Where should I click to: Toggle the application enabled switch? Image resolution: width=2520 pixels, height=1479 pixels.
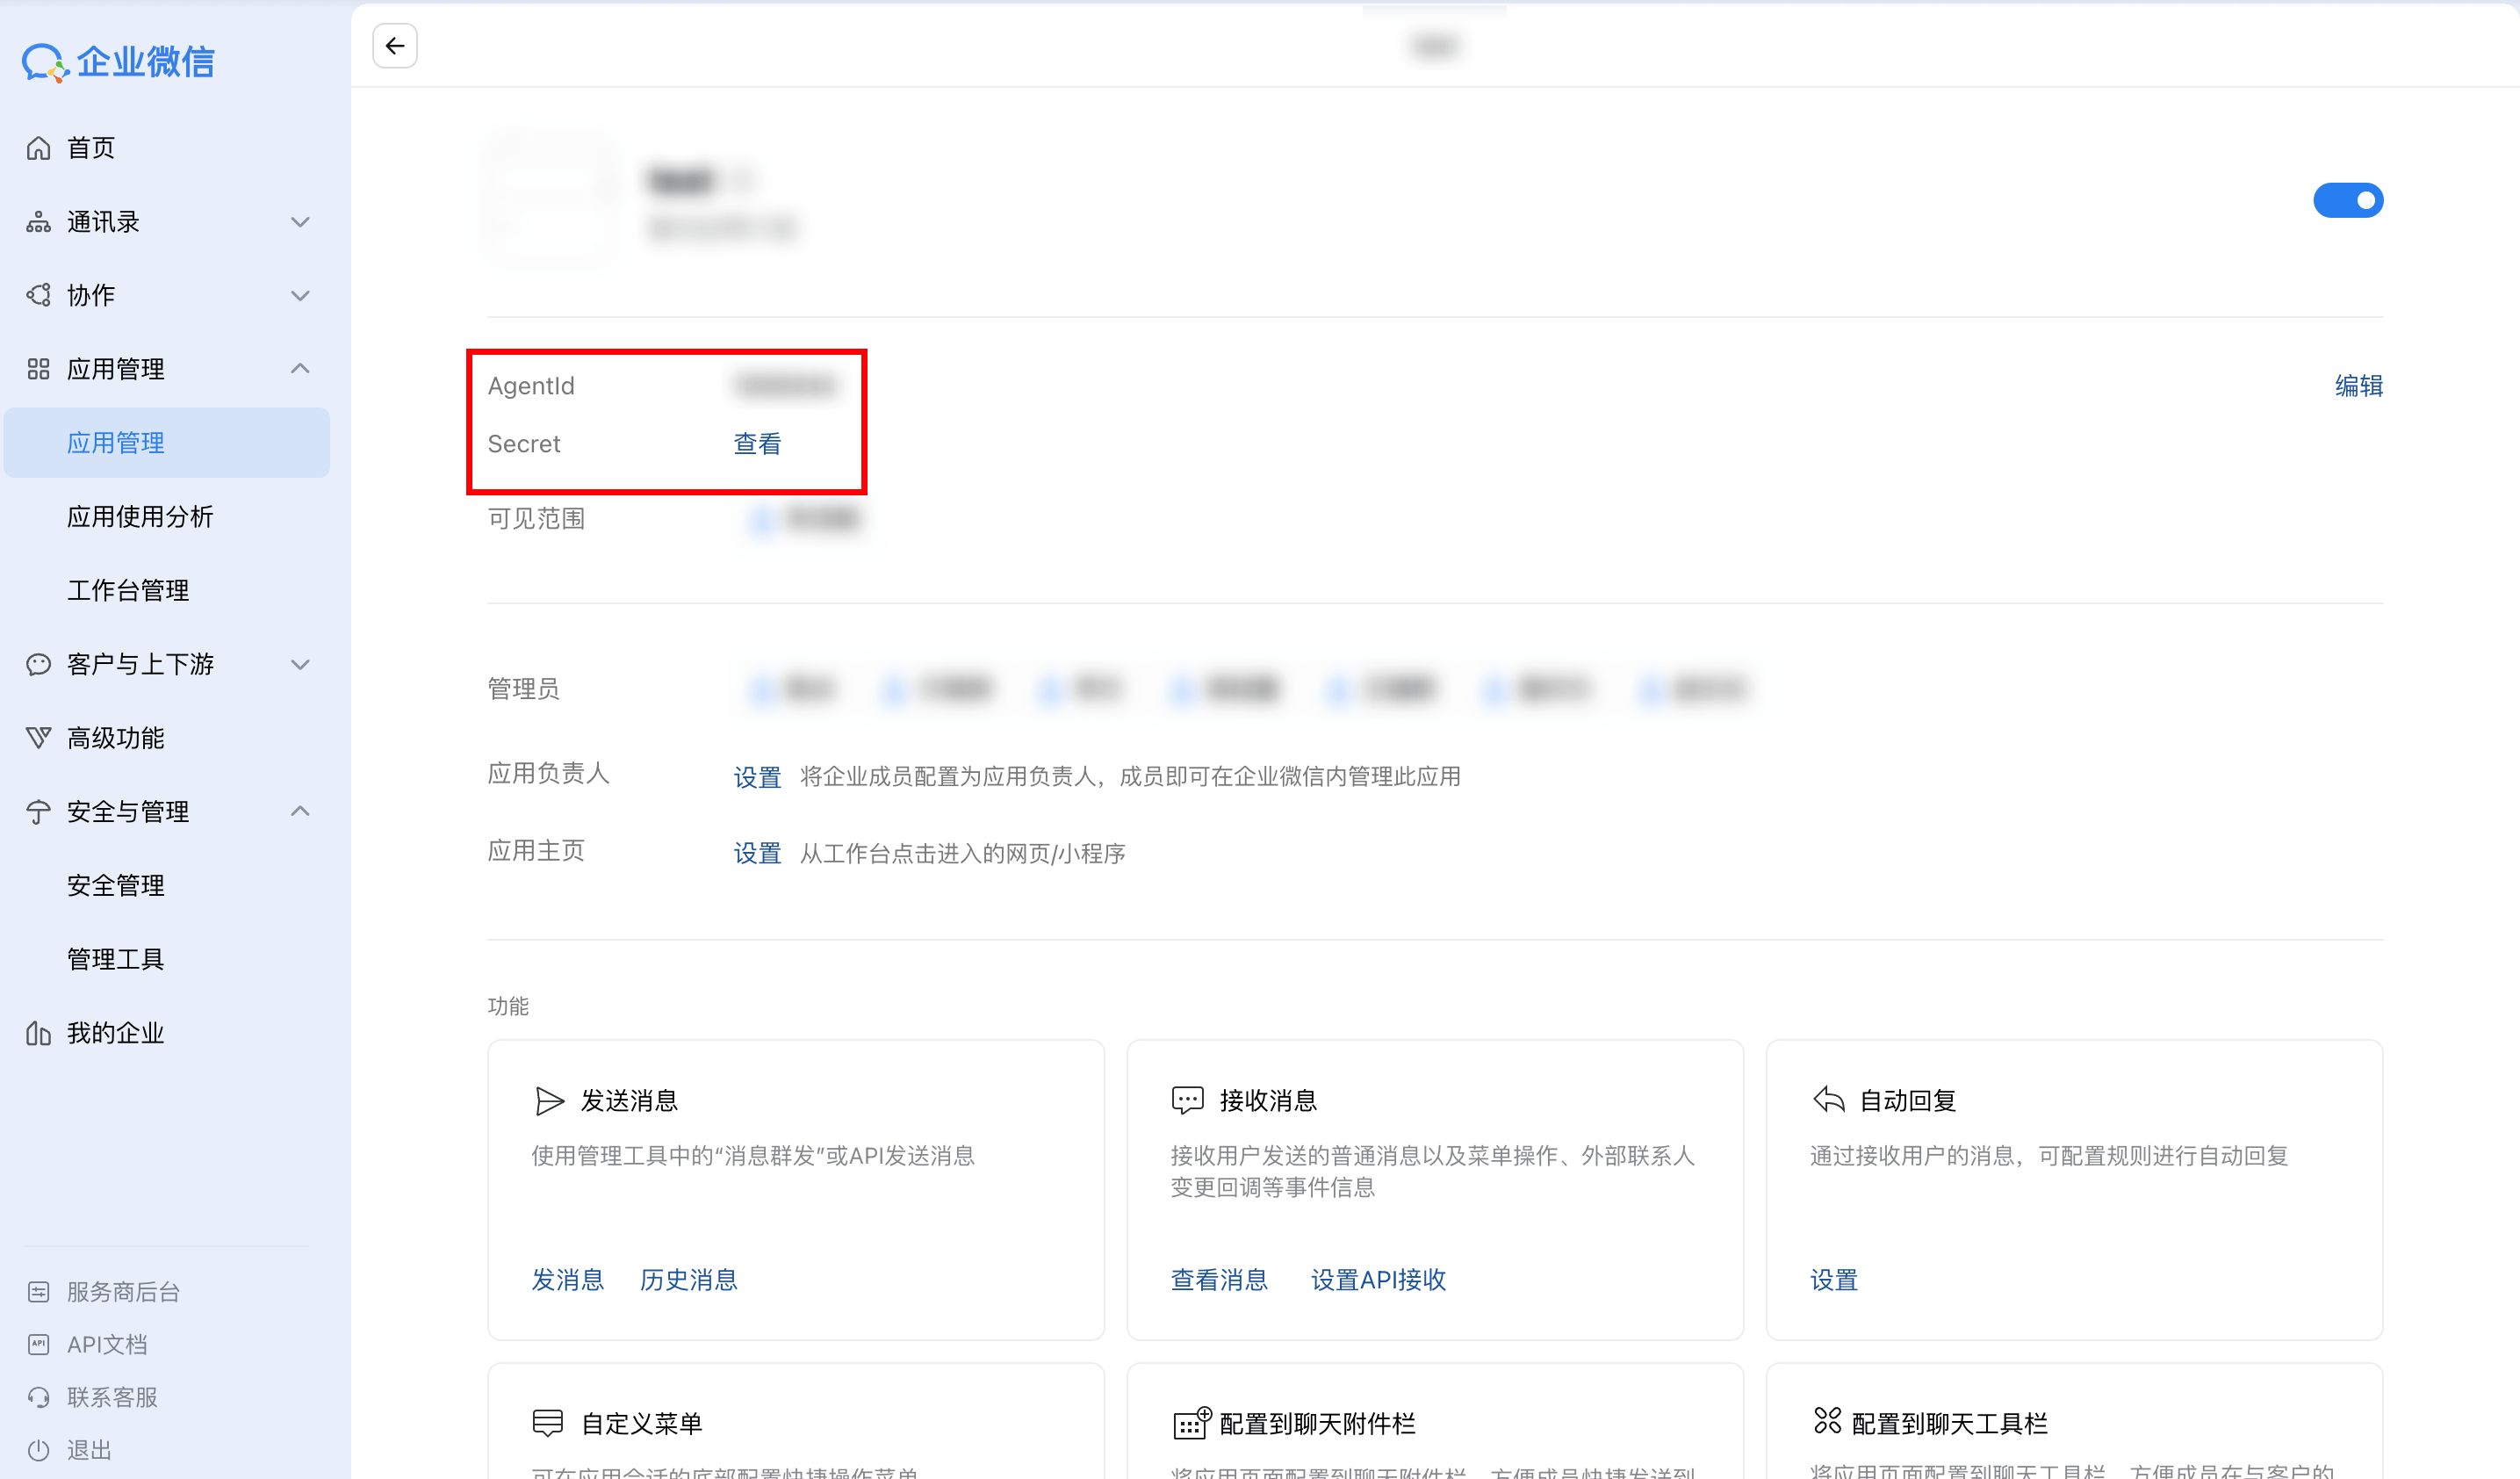point(2348,201)
